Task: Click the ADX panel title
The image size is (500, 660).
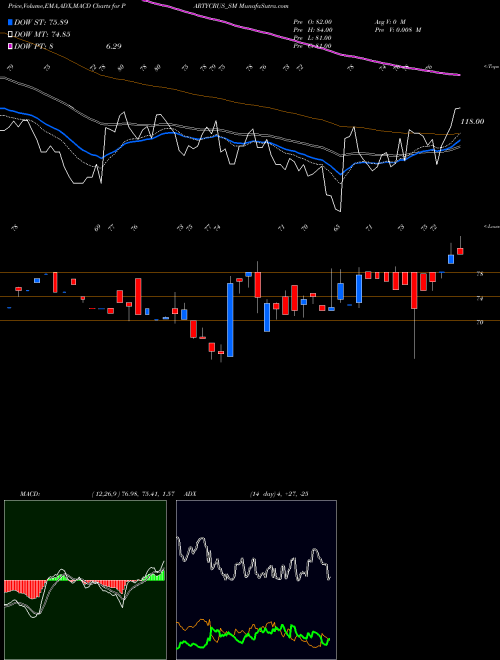Action: pyautogui.click(x=190, y=493)
